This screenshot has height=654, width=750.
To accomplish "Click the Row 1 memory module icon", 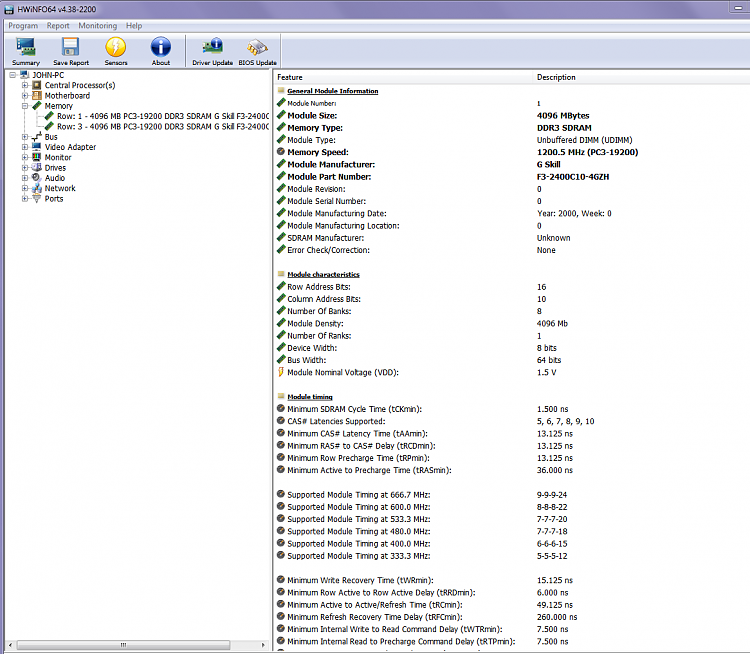I will pyautogui.click(x=49, y=116).
